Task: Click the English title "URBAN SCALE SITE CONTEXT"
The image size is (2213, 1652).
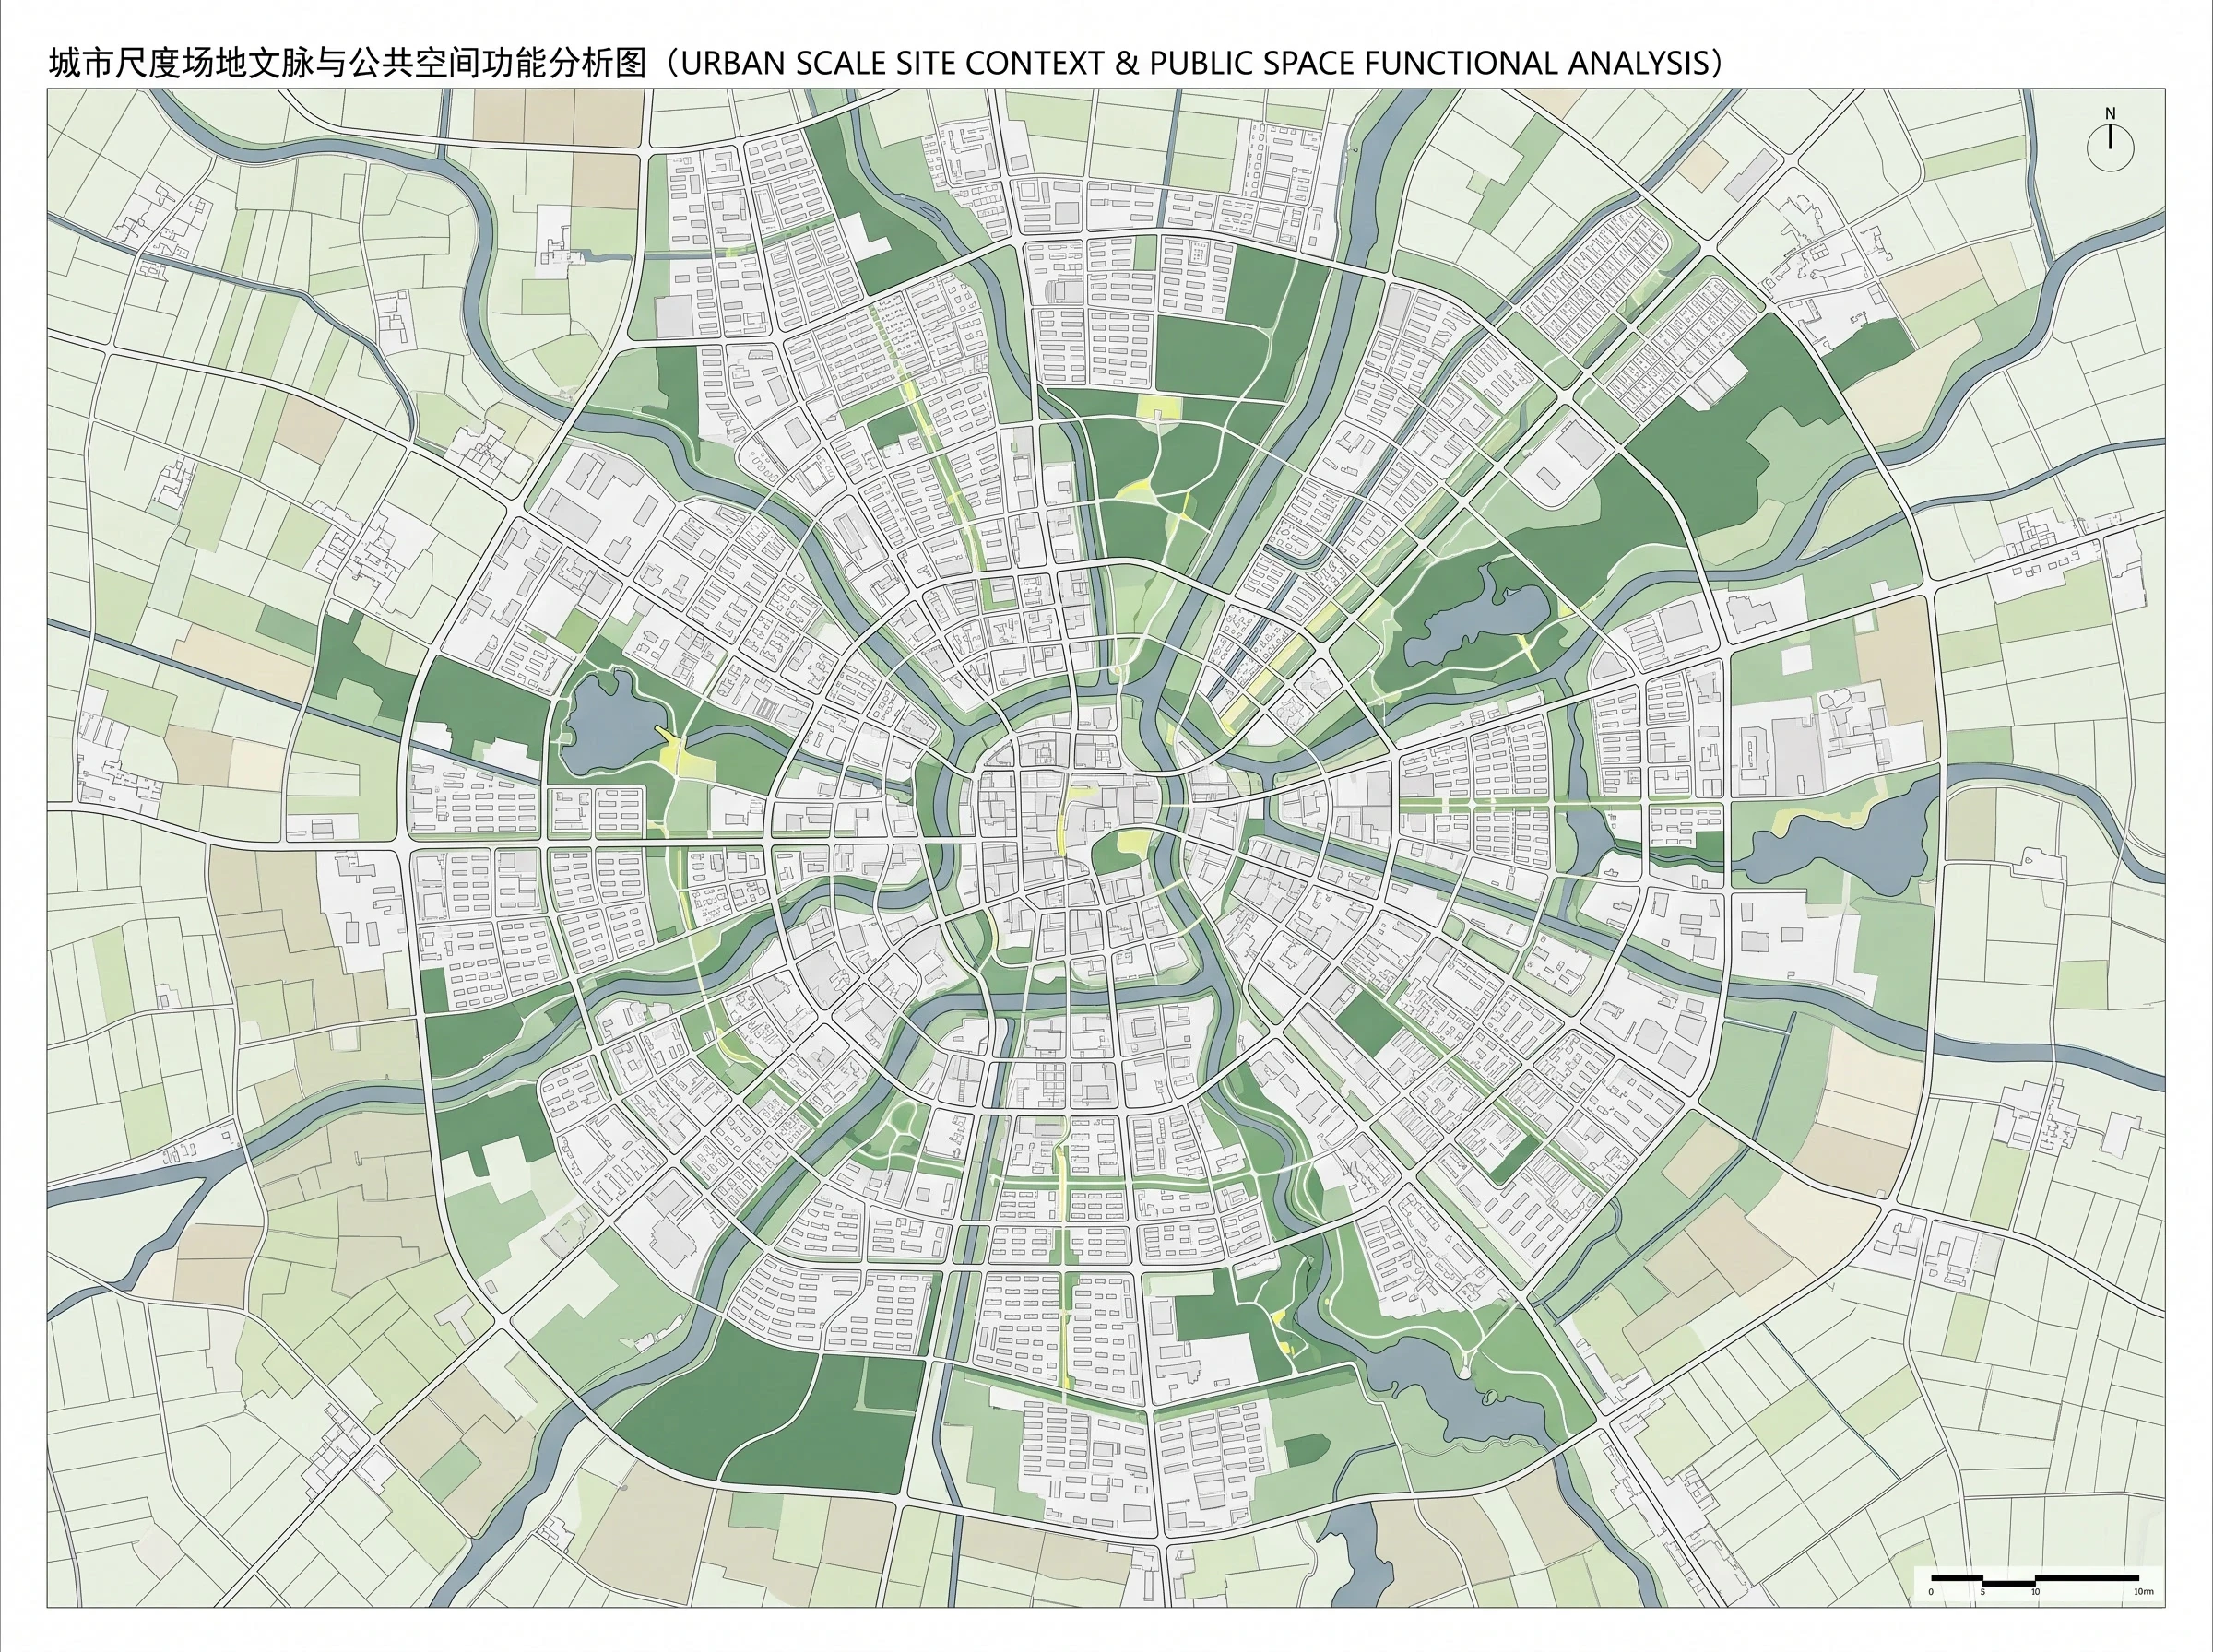Action: coord(892,63)
